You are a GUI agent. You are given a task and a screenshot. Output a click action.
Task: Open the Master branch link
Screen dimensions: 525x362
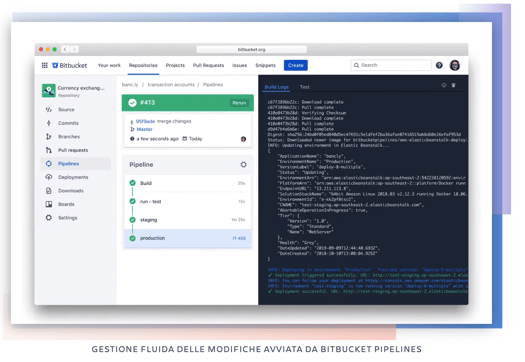(x=144, y=129)
